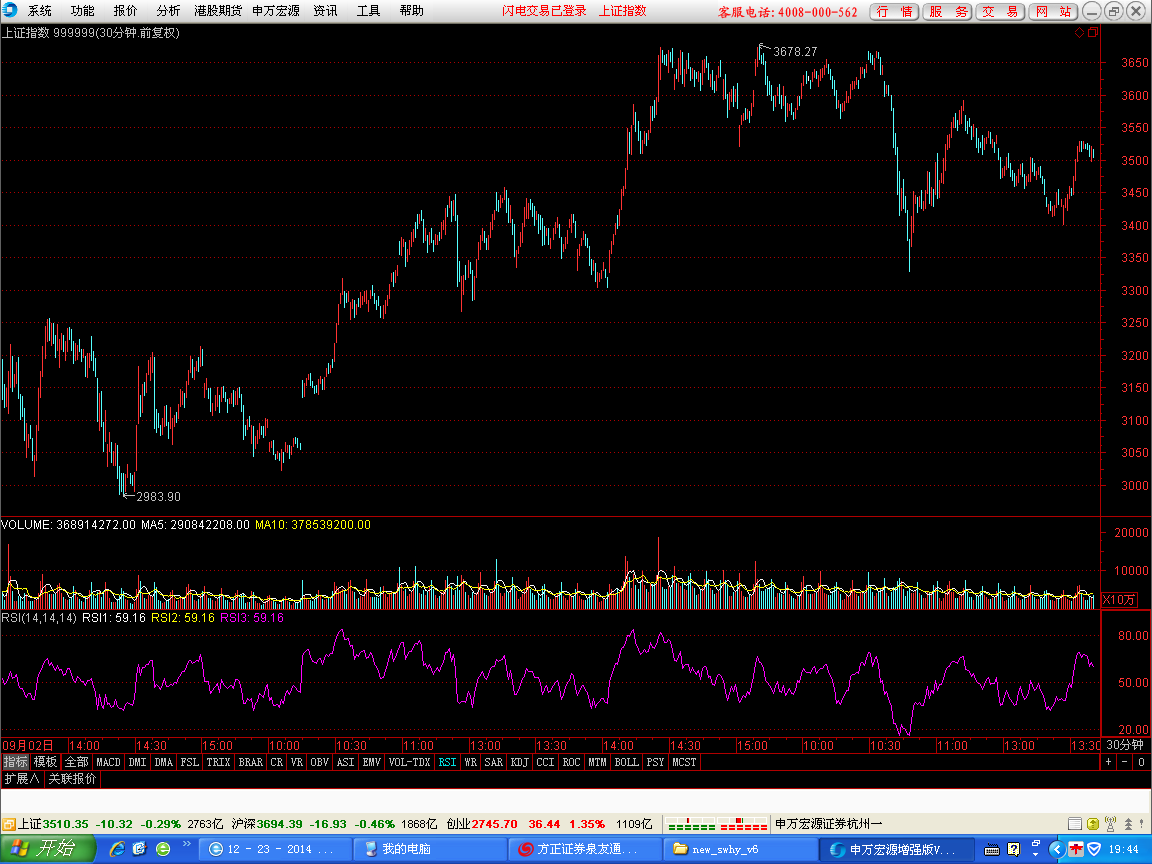
Task: Expand hidden tray icons with the arrow
Action: 1057,849
